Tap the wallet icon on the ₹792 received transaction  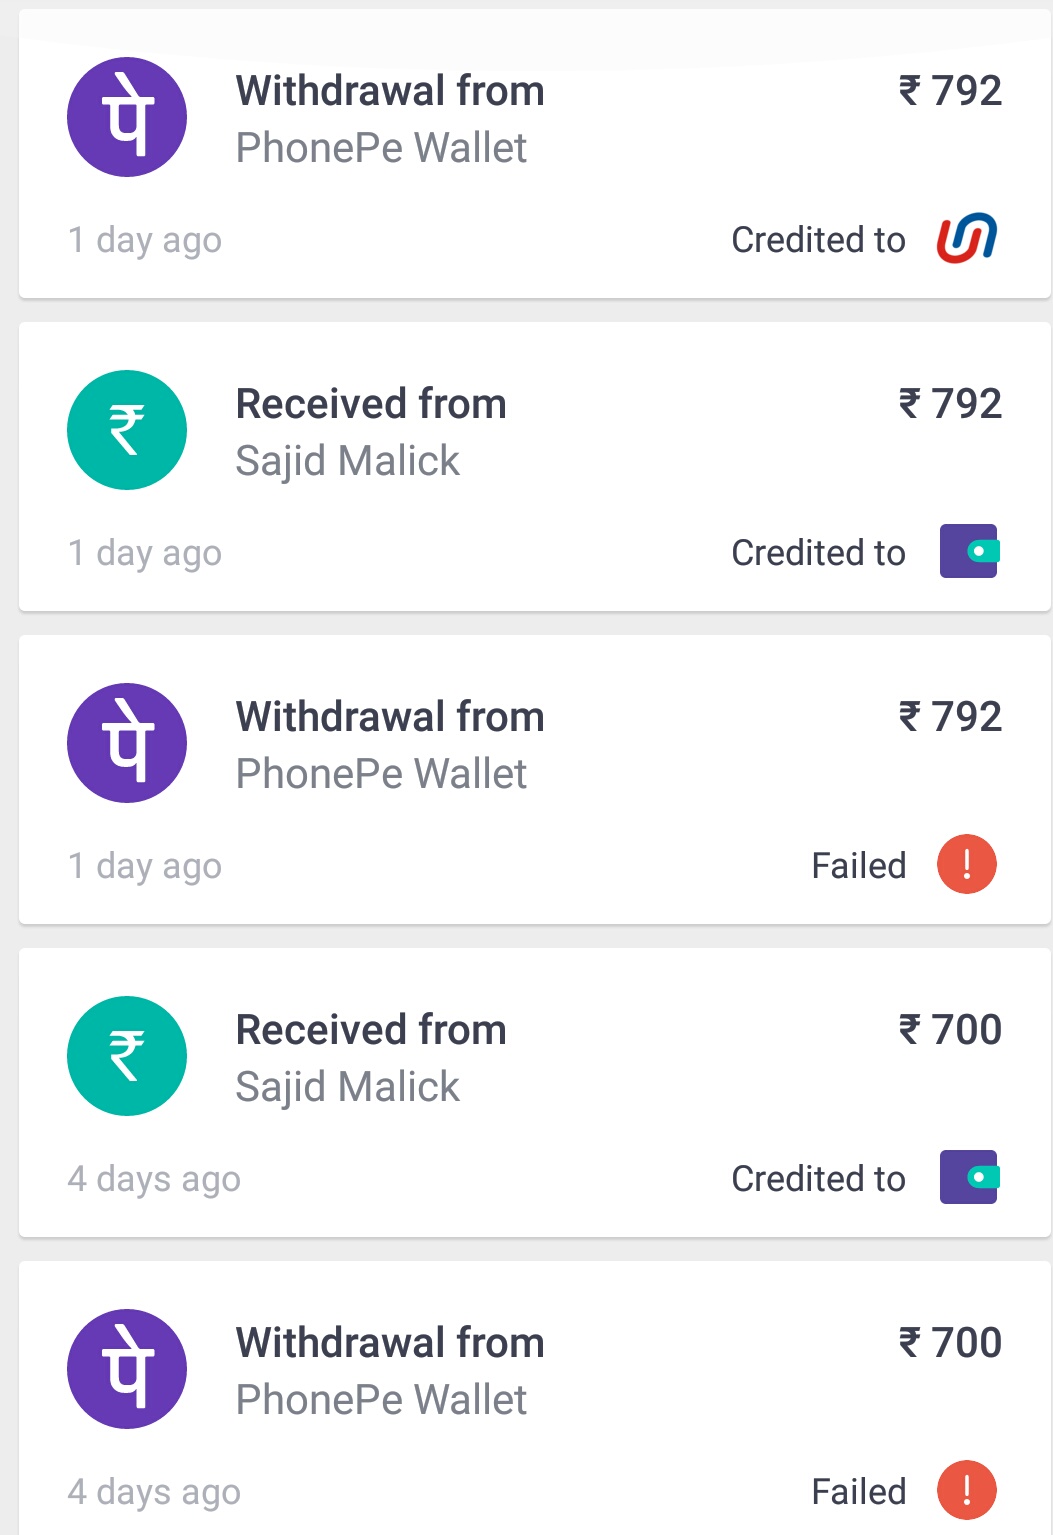pyautogui.click(x=969, y=551)
